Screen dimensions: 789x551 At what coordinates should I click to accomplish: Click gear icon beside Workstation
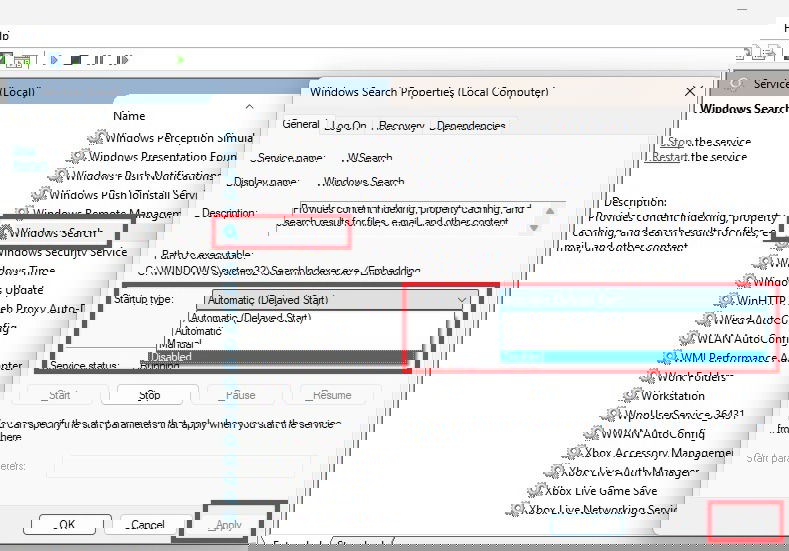pos(632,396)
